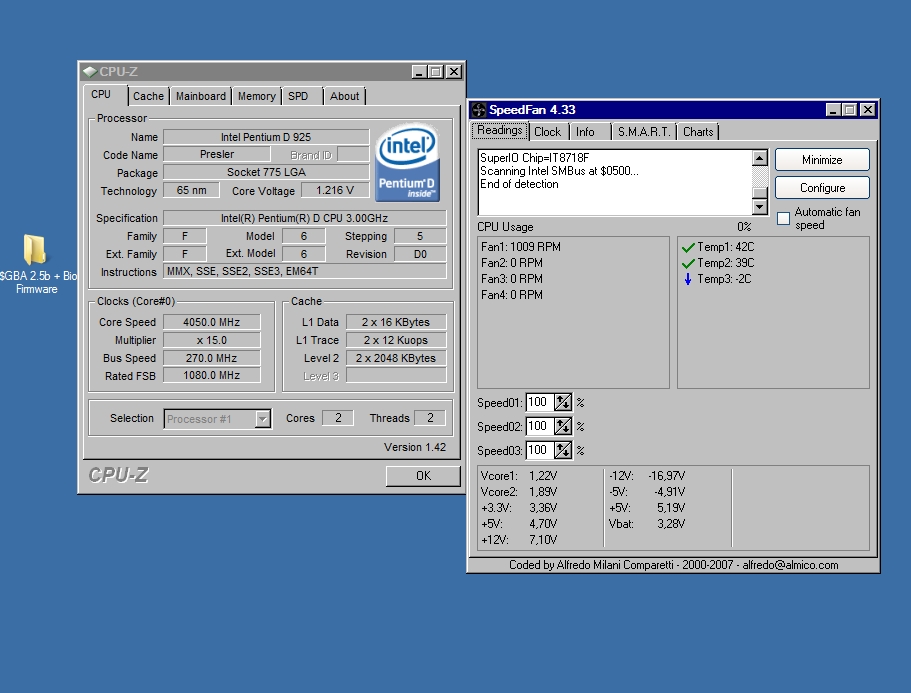Click the Temp1 green checkmark icon
This screenshot has height=693, width=911.
[687, 247]
